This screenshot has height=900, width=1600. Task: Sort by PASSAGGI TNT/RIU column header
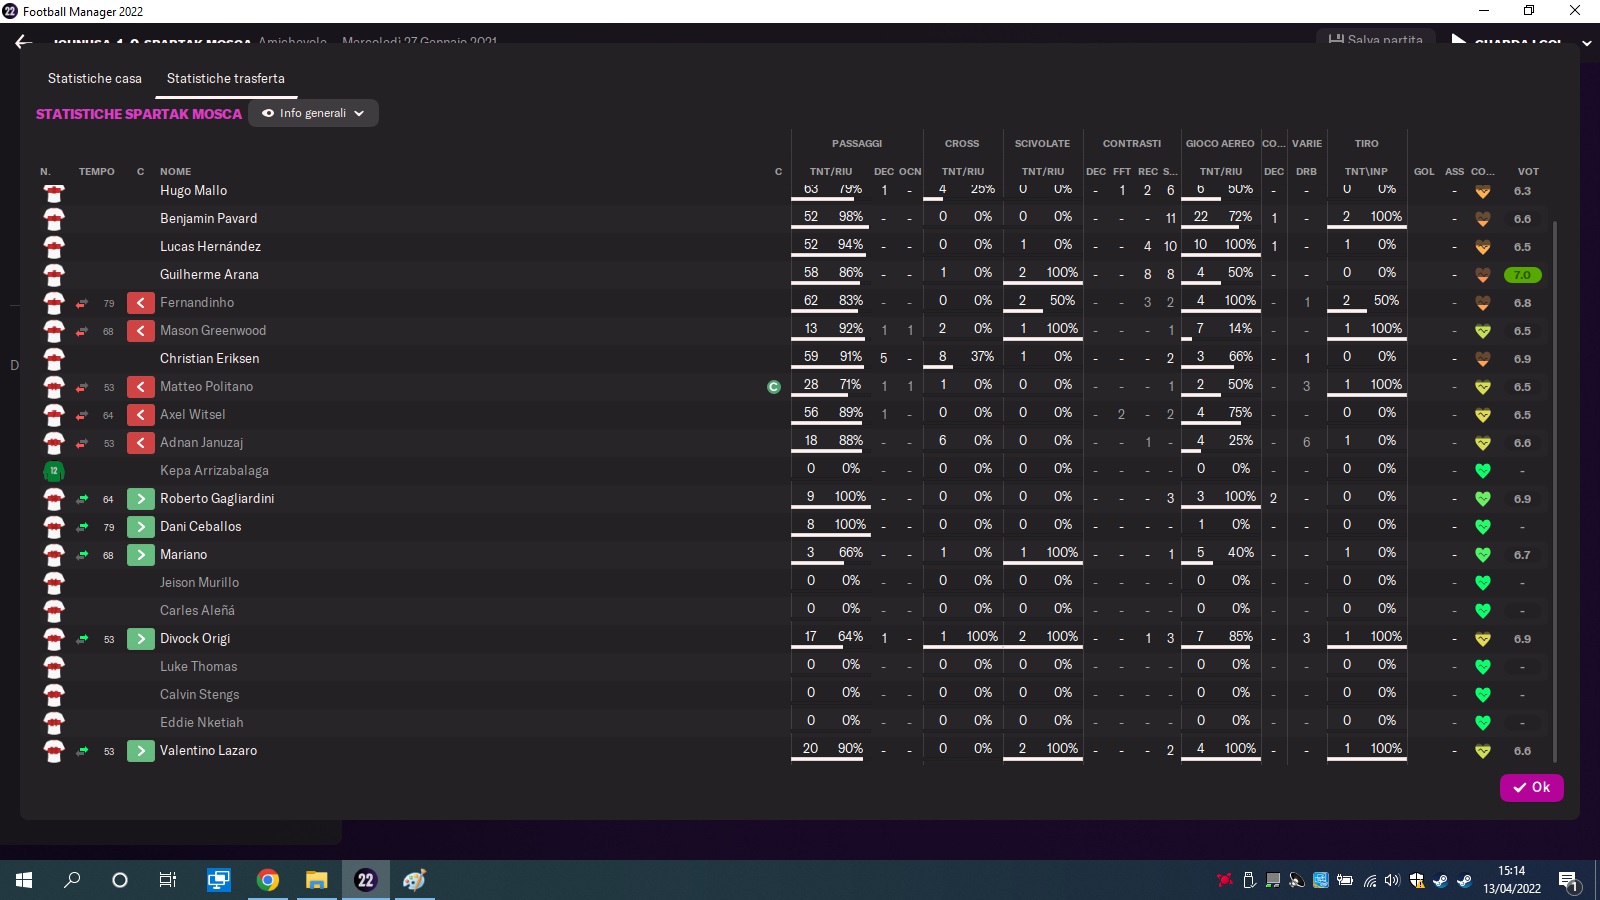(830, 172)
